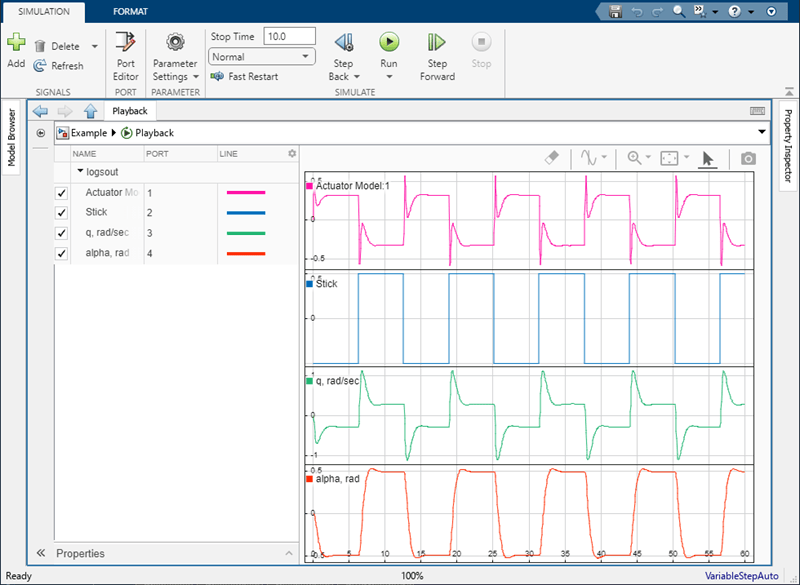This screenshot has width=800, height=585.
Task: Open the Model Browser side tab
Action: (x=12, y=137)
